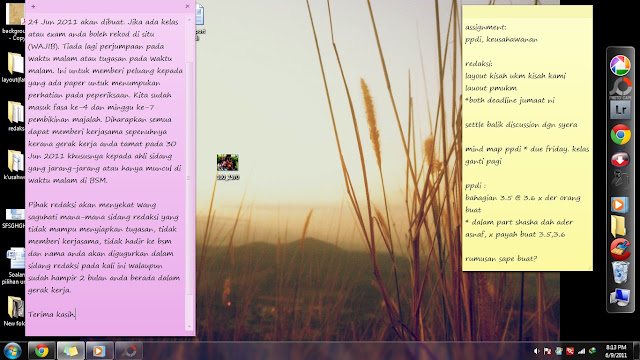Select the photo thumbnail on the desktop
The height and width of the screenshot is (360, 640).
[228, 167]
